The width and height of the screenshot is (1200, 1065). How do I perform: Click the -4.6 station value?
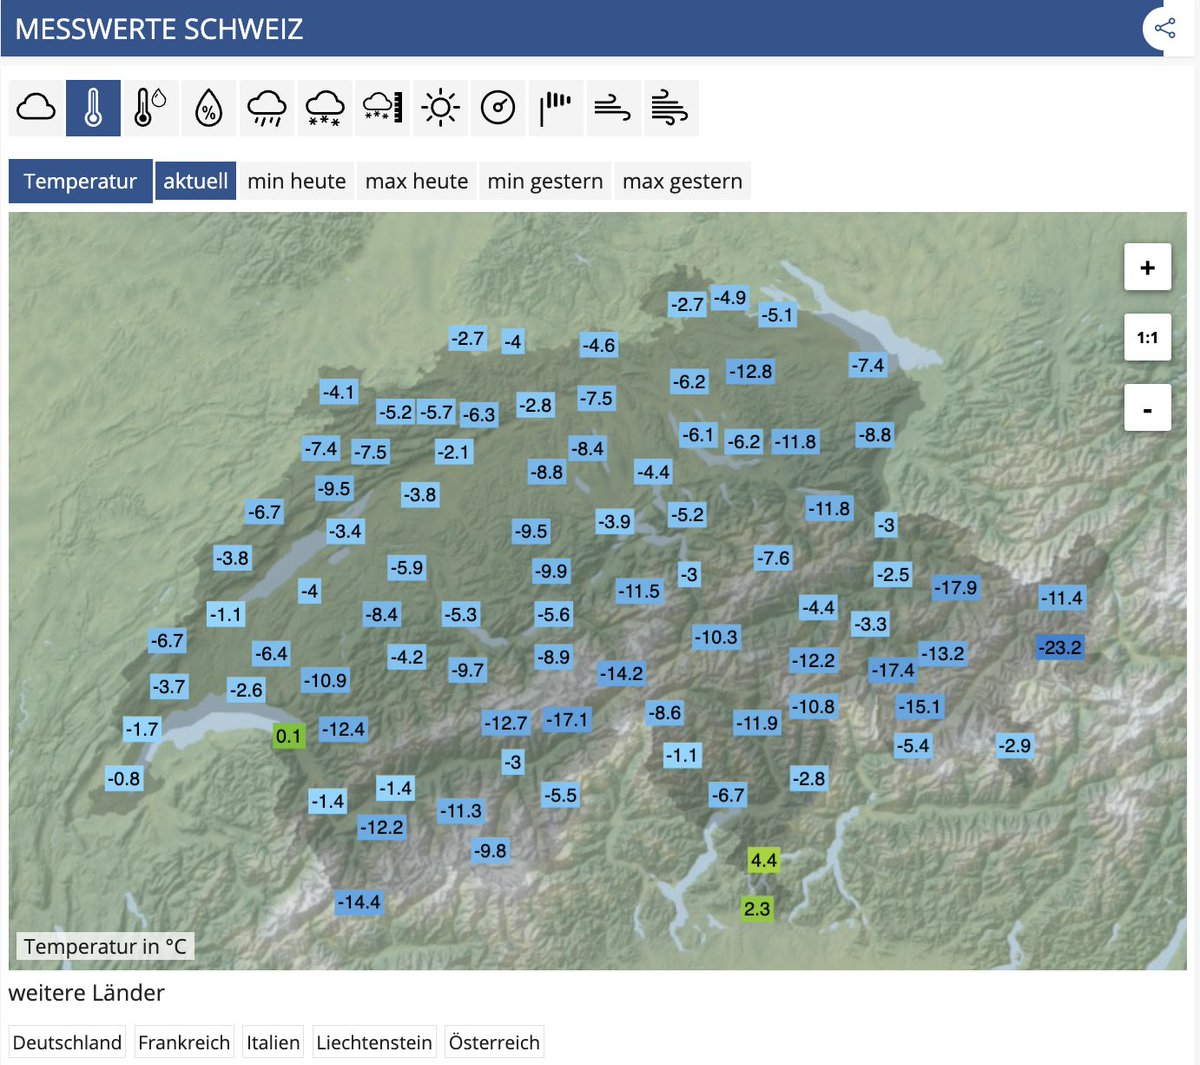click(x=599, y=346)
